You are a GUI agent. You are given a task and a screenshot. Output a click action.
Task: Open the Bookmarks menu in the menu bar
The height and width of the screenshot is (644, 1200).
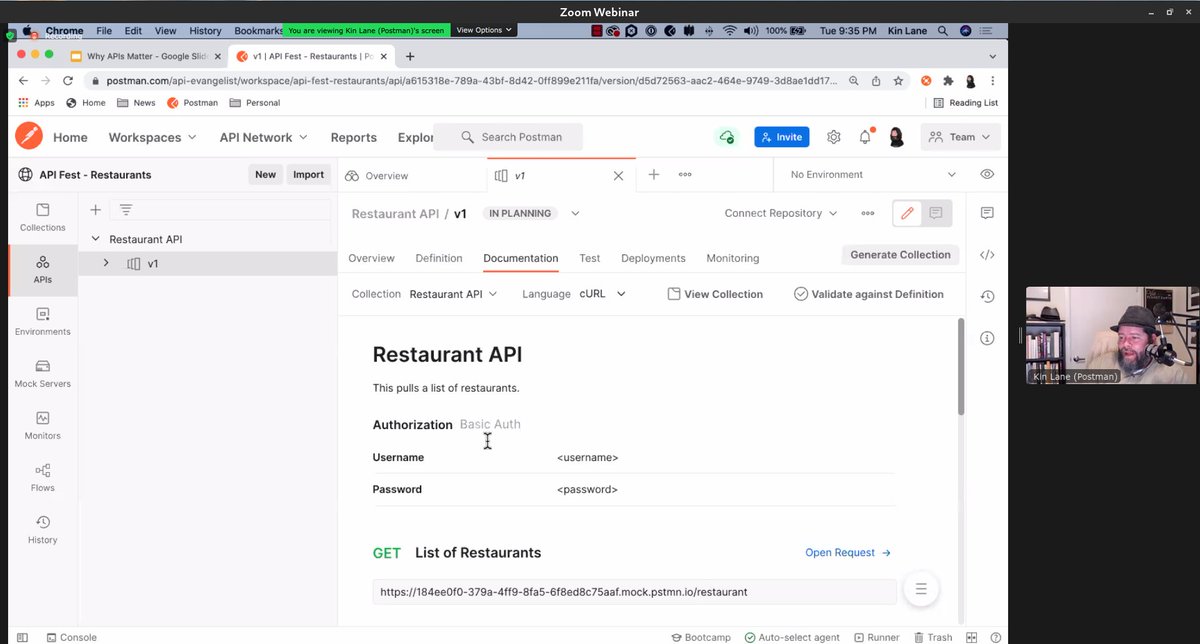click(257, 30)
